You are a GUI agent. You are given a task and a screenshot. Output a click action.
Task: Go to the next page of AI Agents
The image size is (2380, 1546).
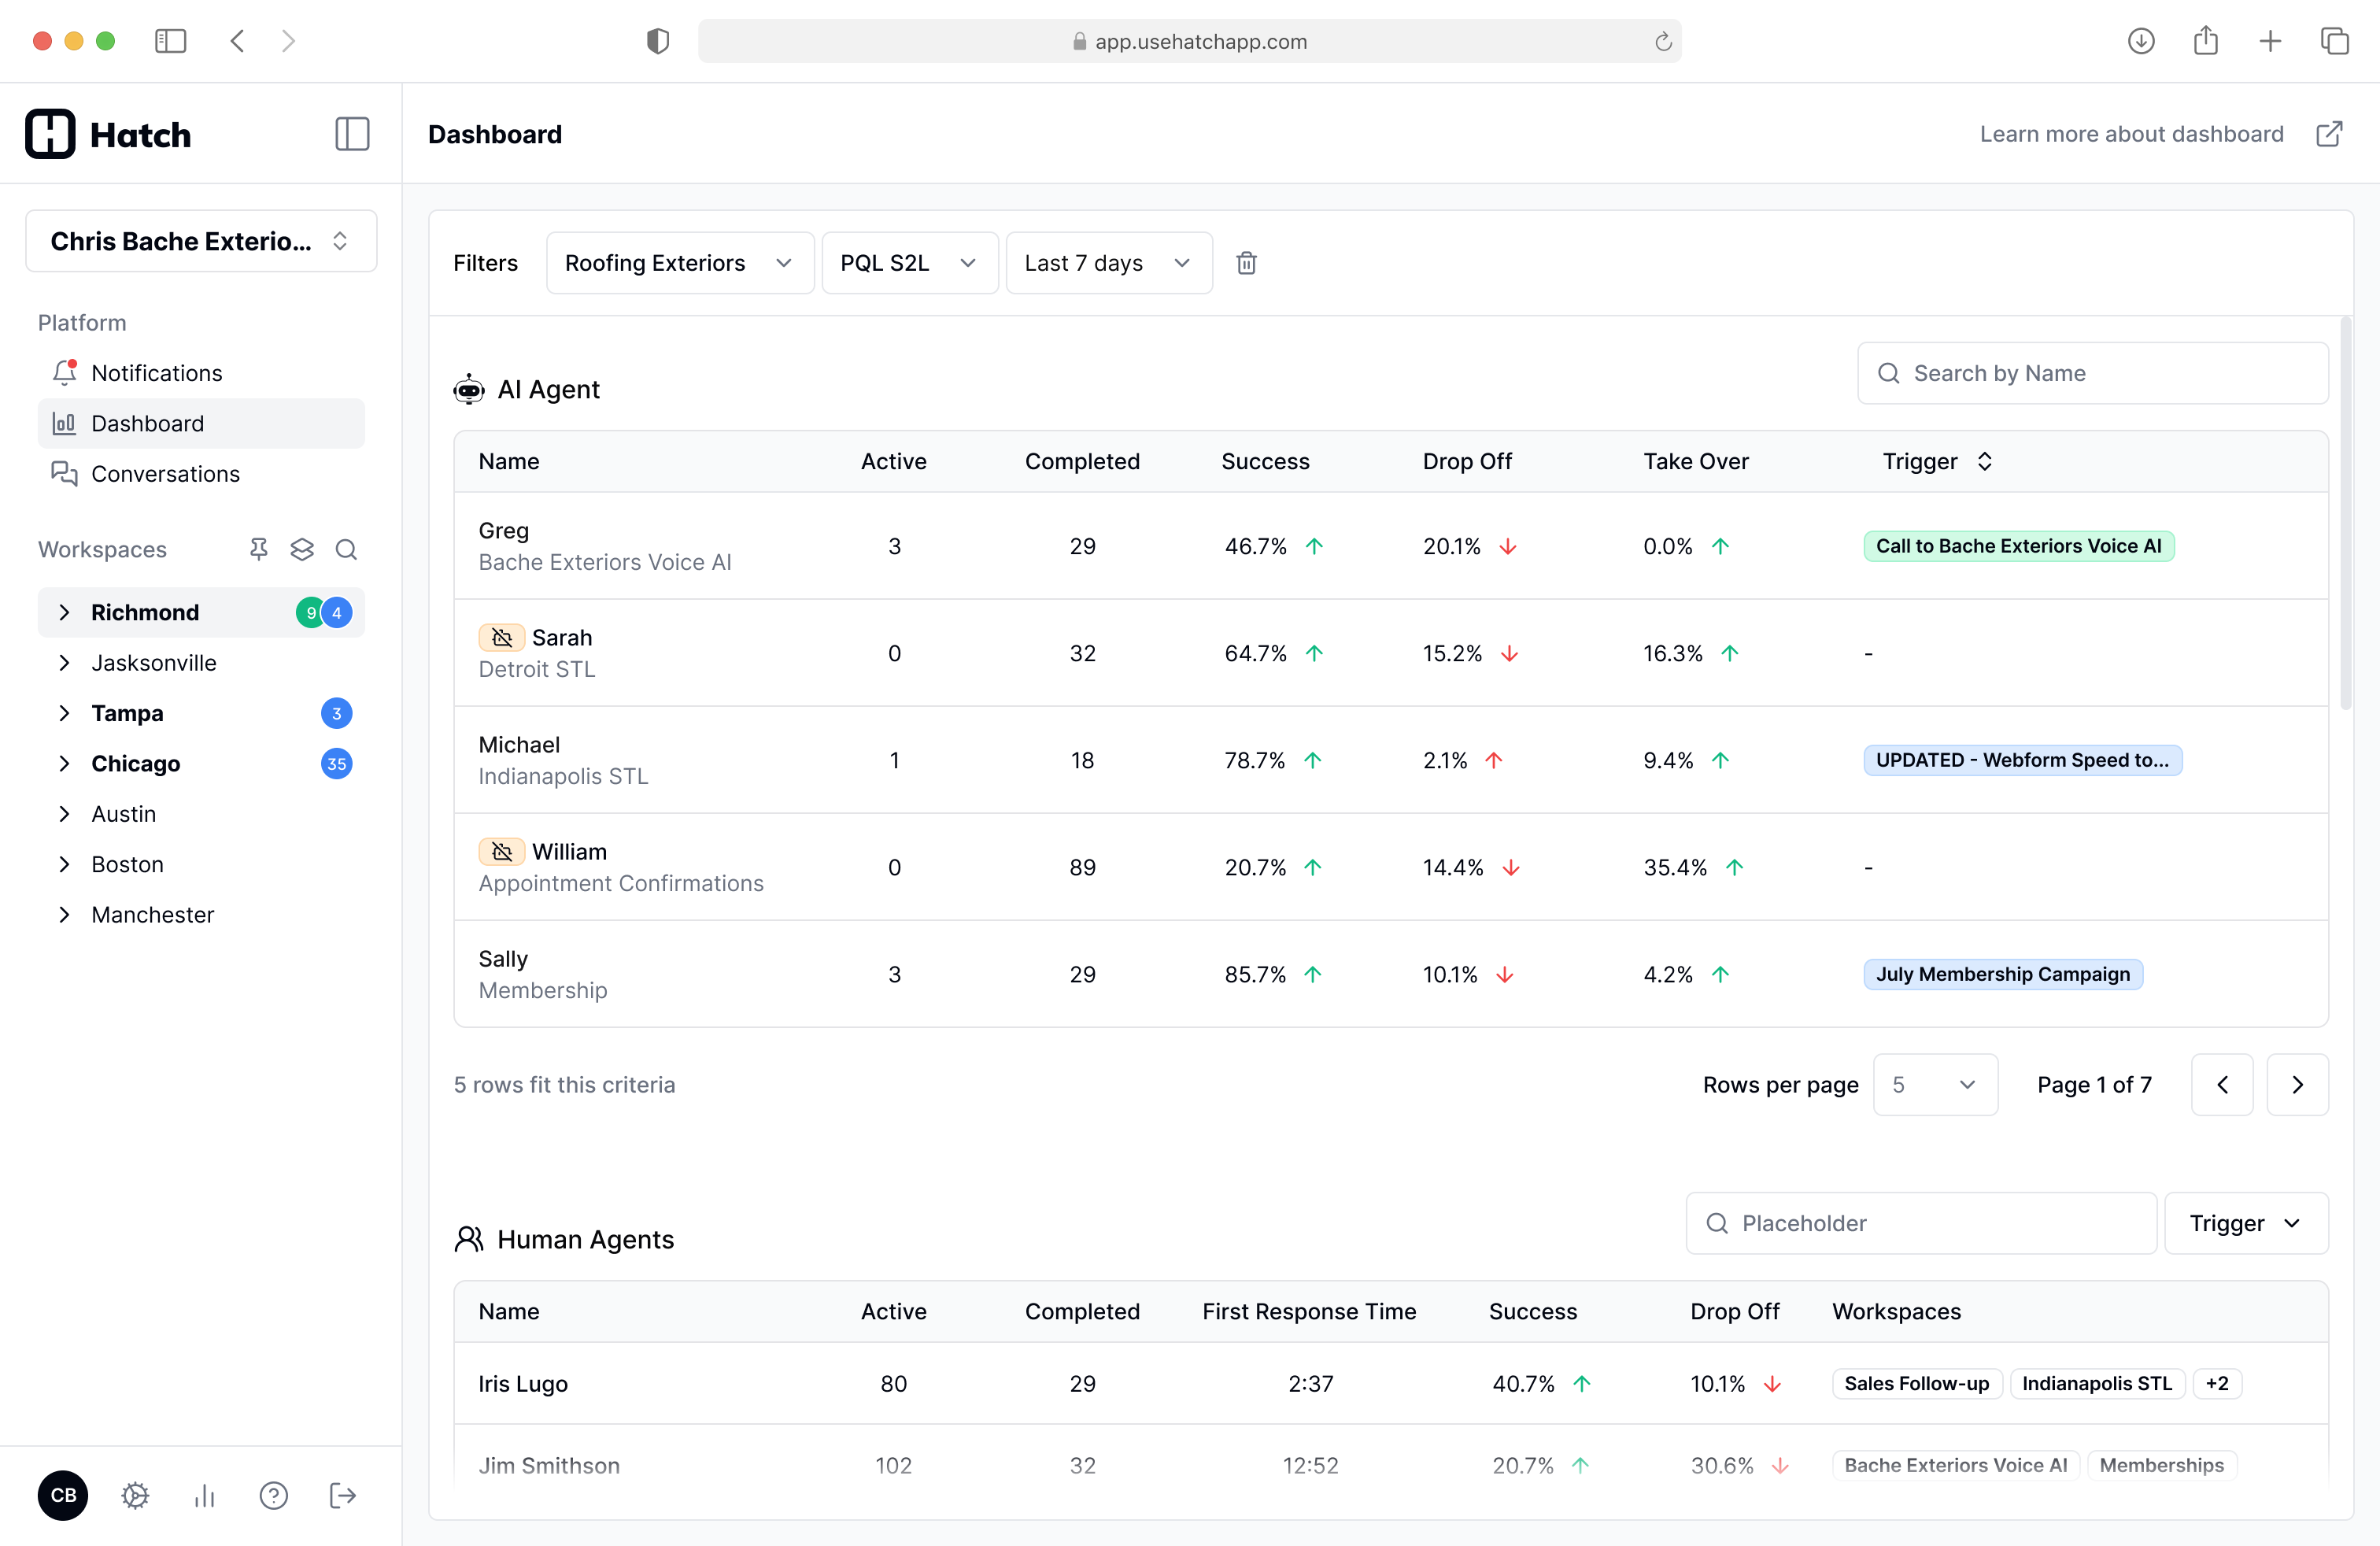tap(2298, 1084)
